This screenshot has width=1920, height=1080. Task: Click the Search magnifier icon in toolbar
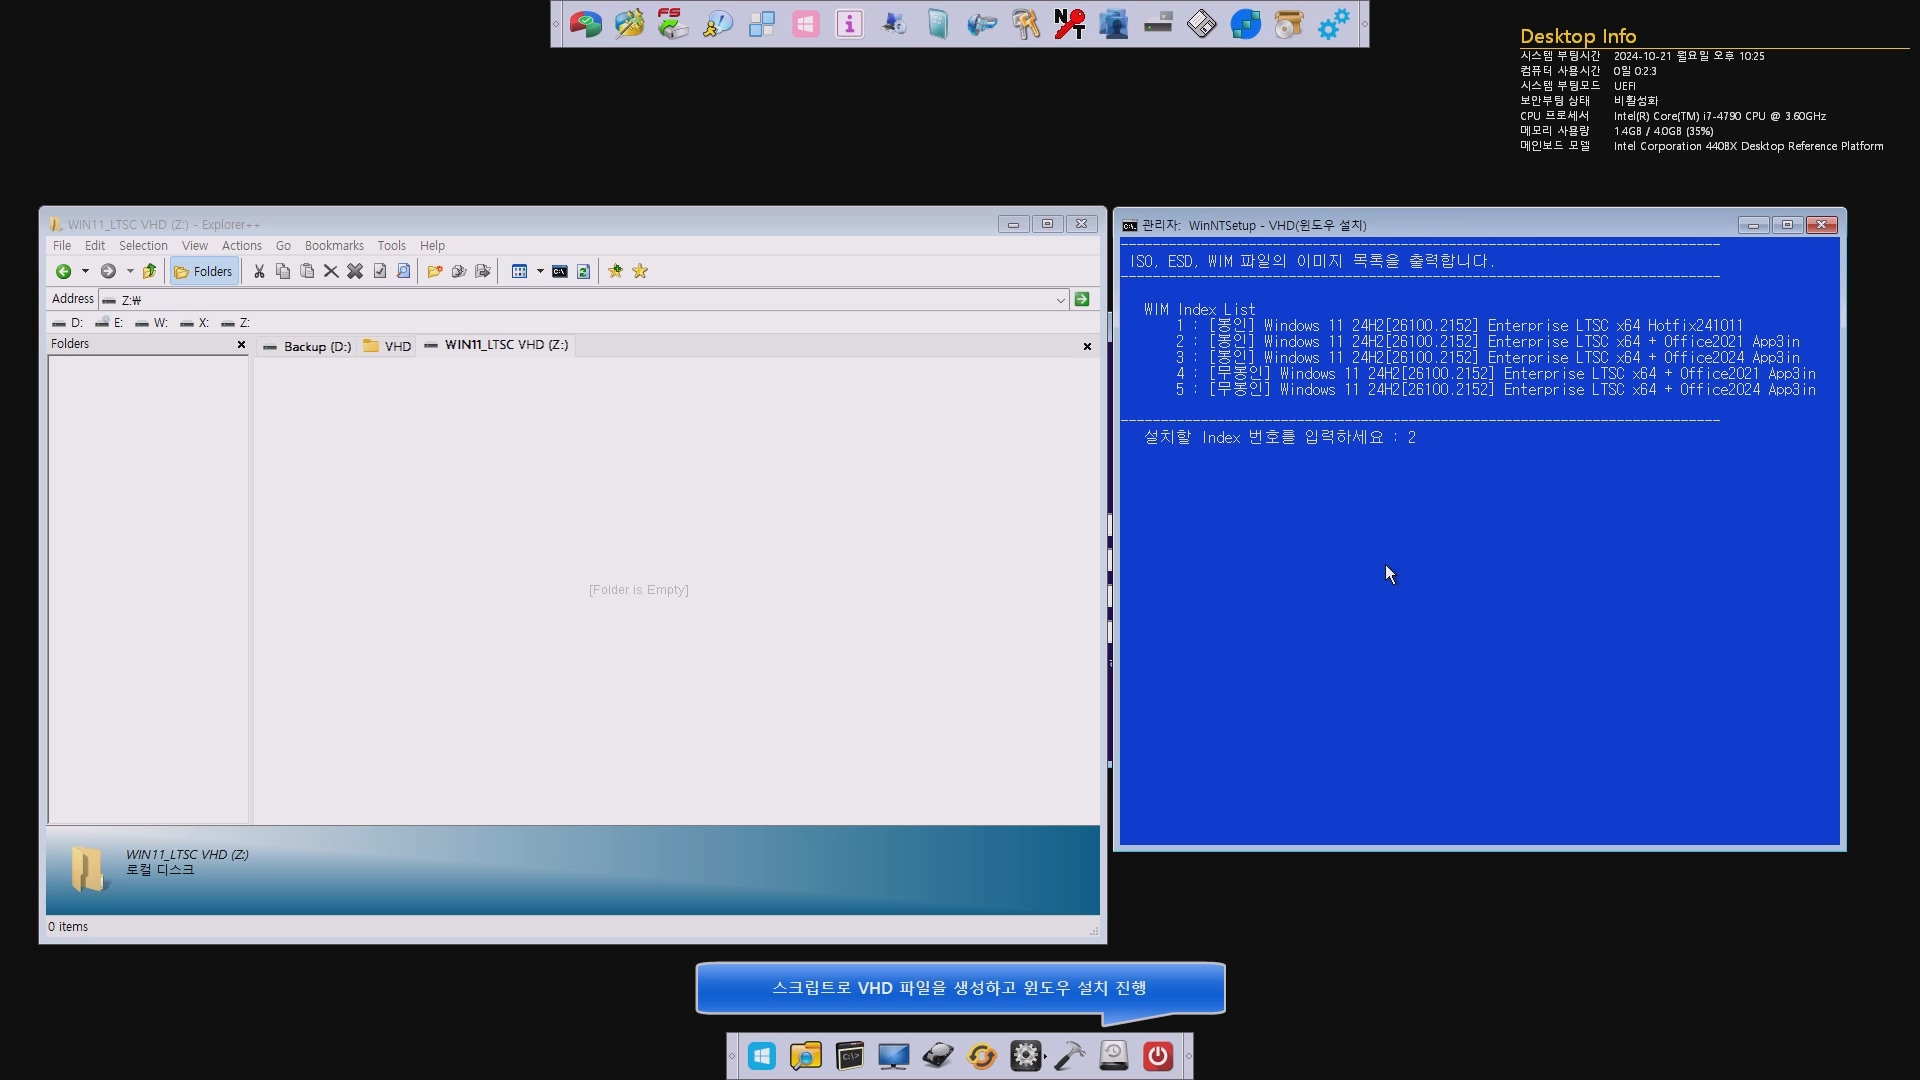404,271
